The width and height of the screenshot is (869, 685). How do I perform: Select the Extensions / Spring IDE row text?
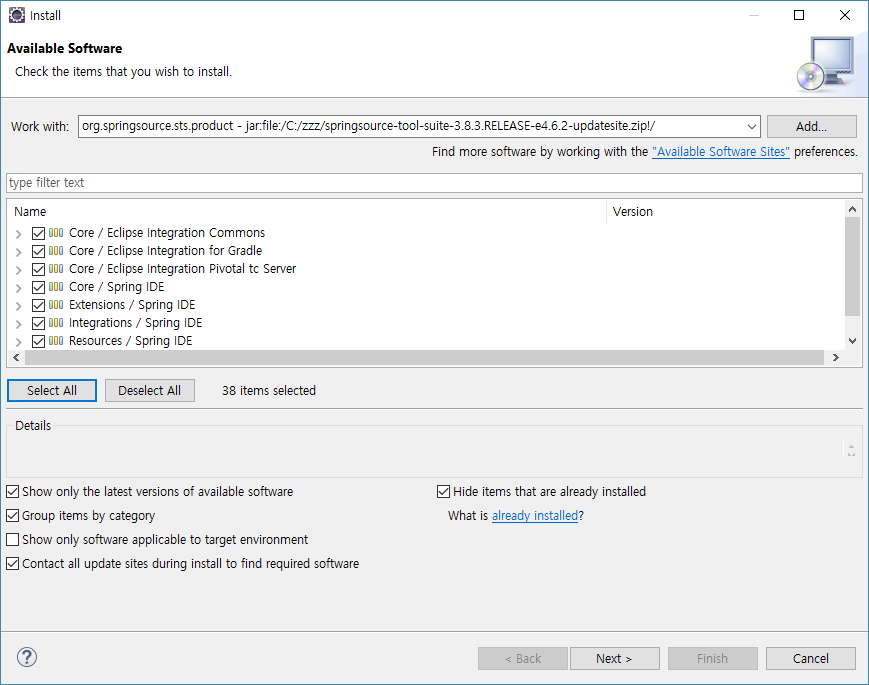132,305
